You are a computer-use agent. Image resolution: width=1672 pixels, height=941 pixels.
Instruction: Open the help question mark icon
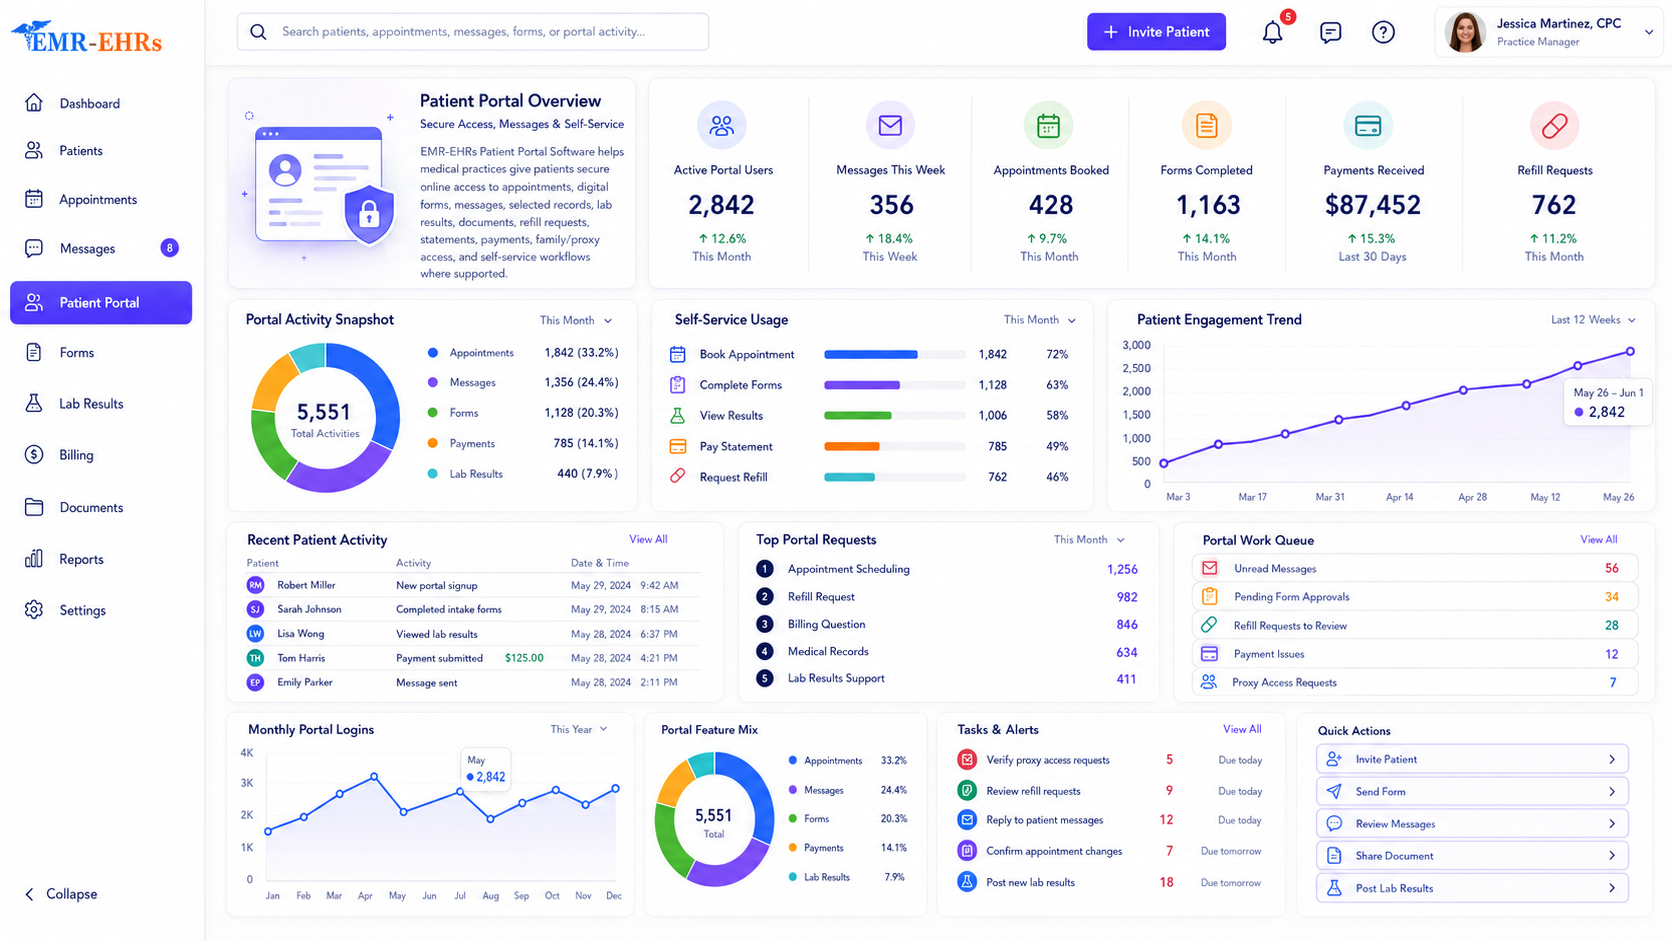click(x=1383, y=32)
